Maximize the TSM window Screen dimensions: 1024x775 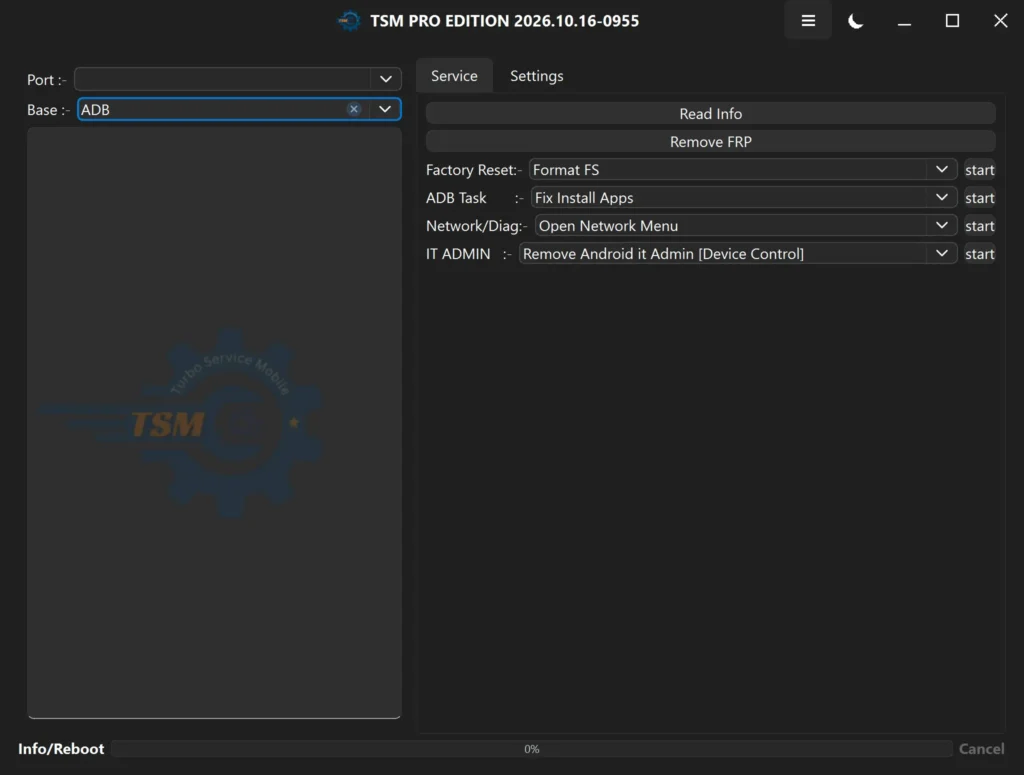coord(952,21)
